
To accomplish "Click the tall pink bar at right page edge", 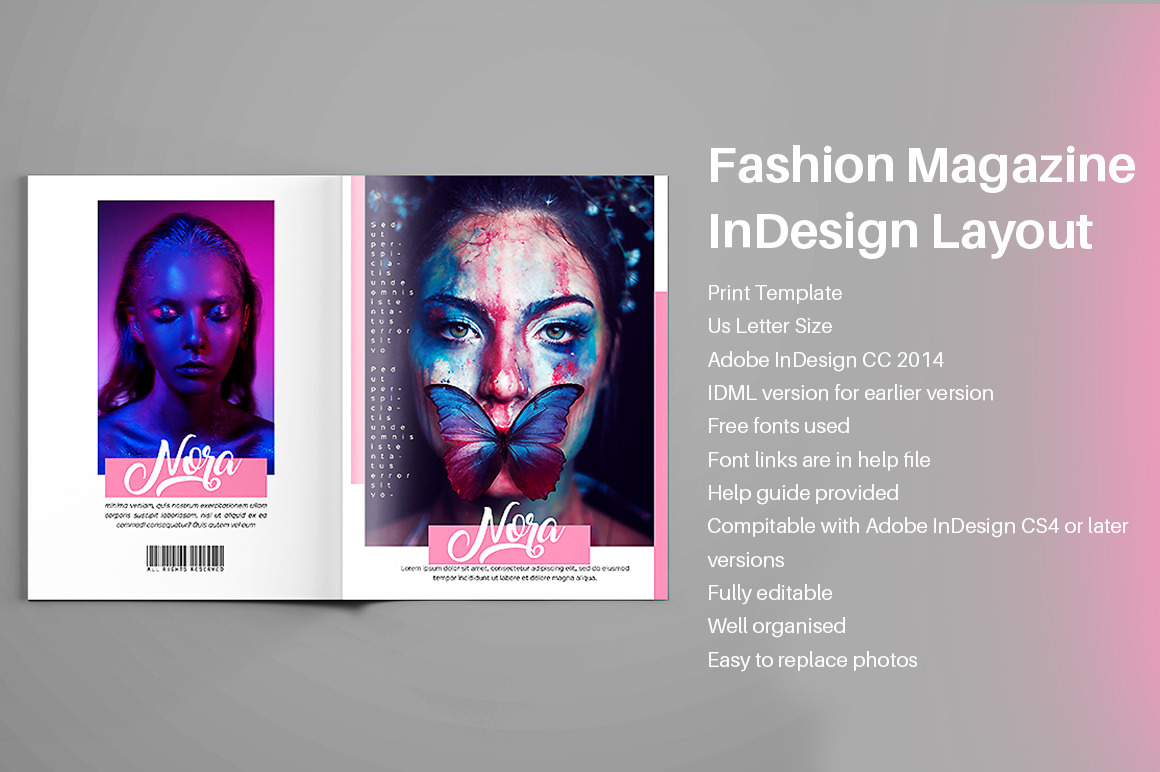I will 660,444.
